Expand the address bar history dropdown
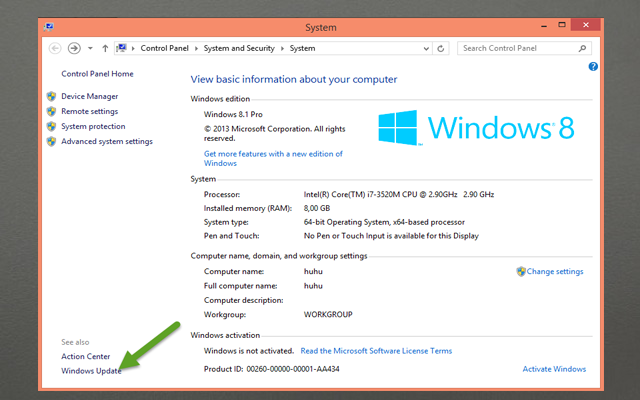Viewport: 640px width, 400px height. click(427, 48)
